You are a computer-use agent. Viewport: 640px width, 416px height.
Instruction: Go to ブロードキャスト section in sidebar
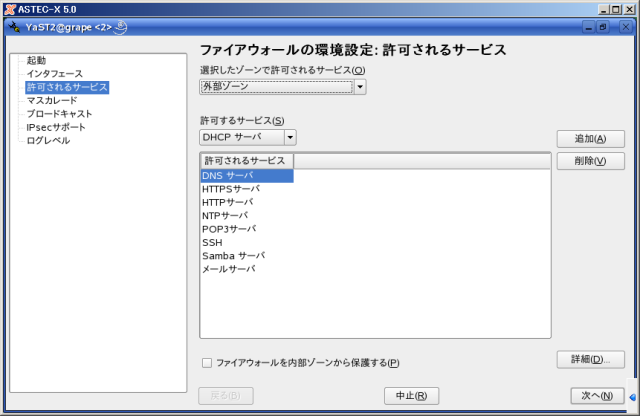tap(59, 114)
